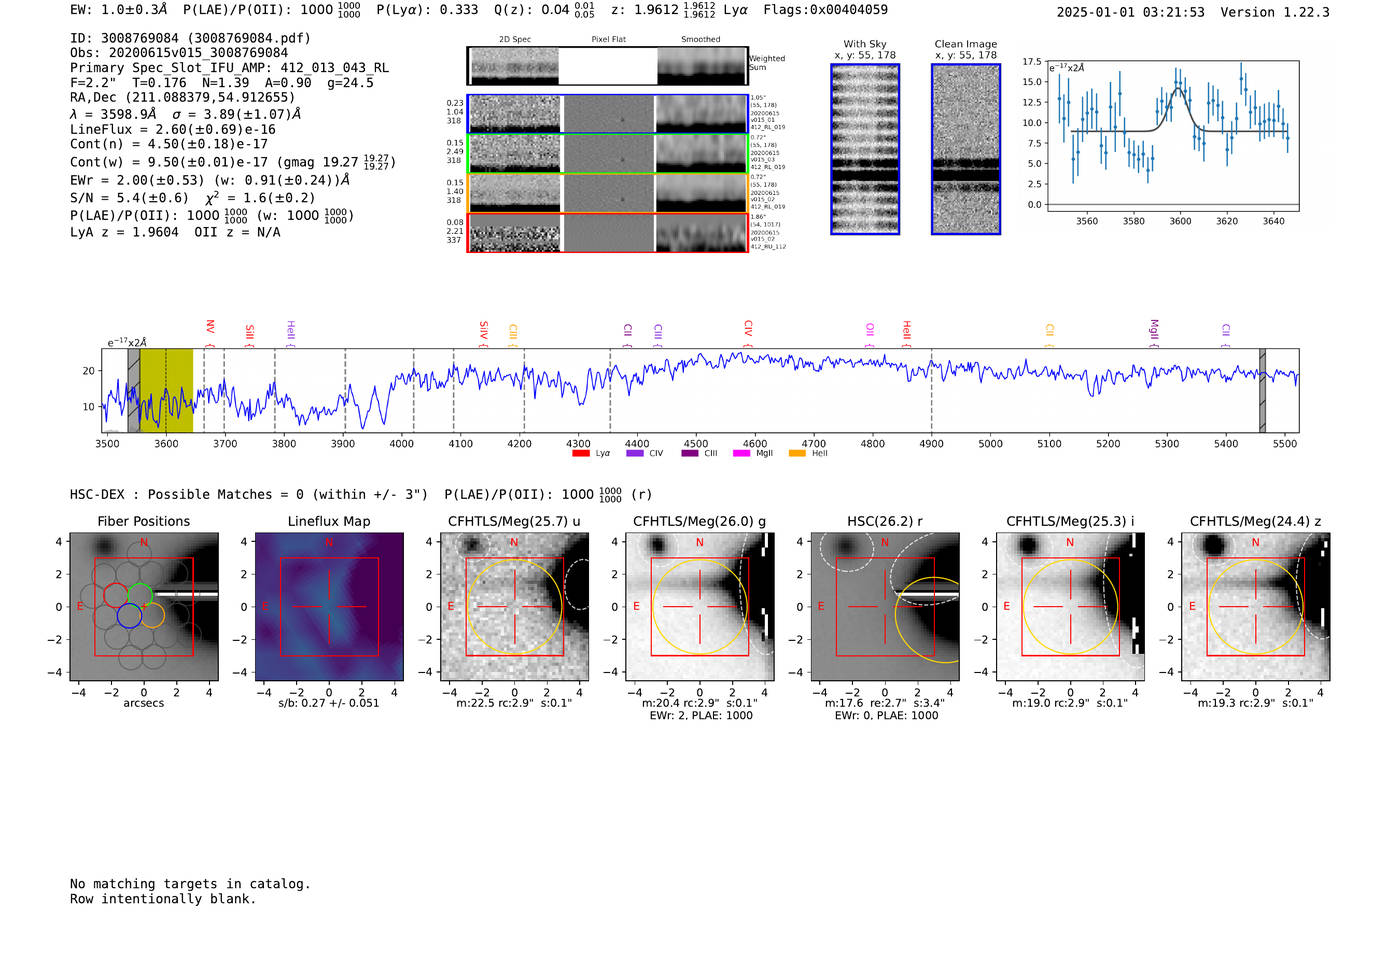This screenshot has height=953, width=1400.
Task: Click the red Lyα legend swatch
Action: coord(580,453)
